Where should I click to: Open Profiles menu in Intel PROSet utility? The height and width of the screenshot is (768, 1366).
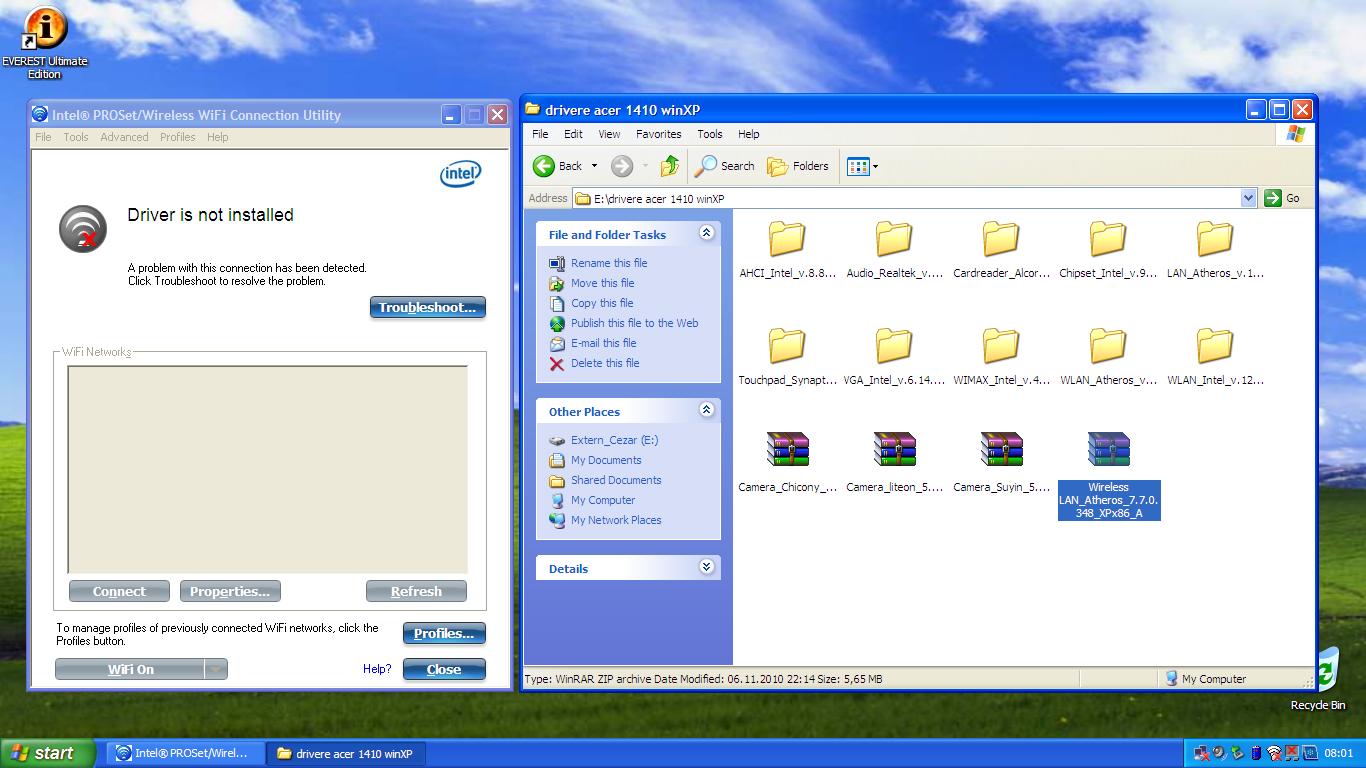click(x=178, y=137)
